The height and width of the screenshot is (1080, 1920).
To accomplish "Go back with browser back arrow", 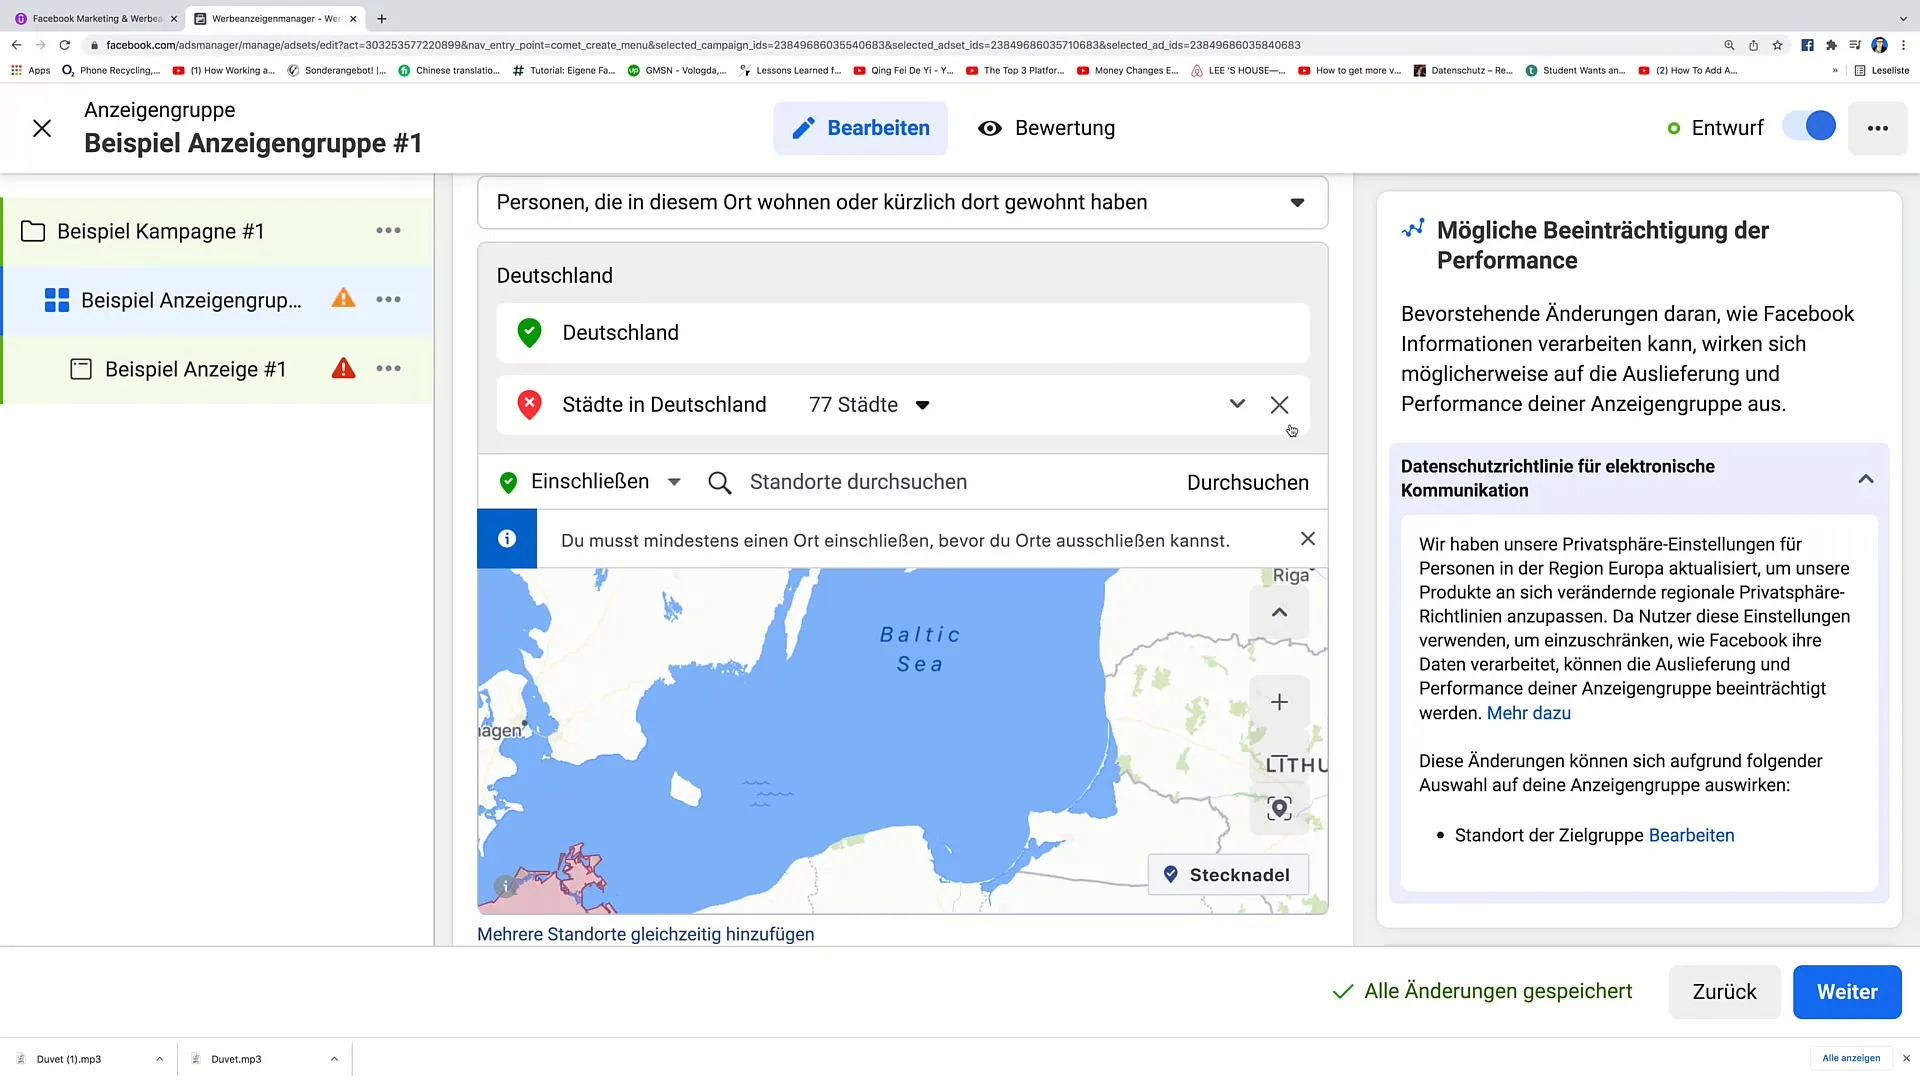I will tap(16, 45).
